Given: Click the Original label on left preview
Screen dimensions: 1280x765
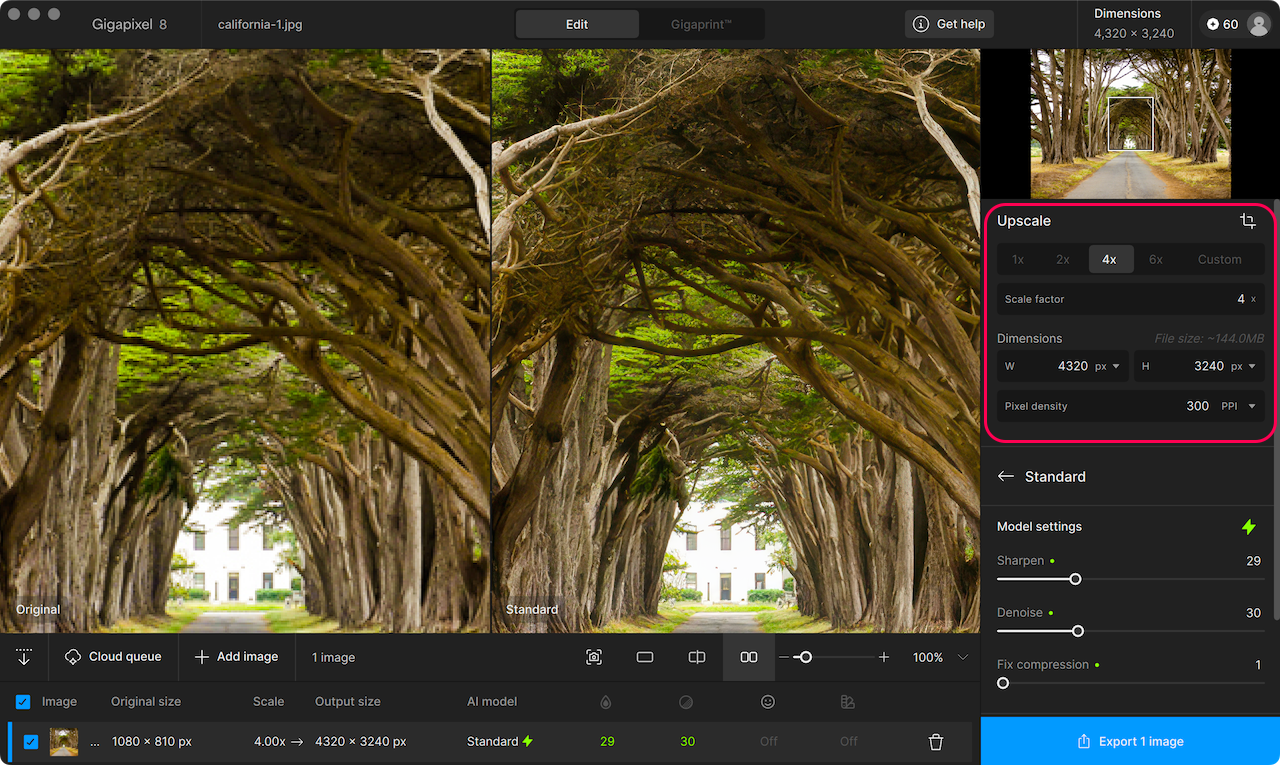Looking at the screenshot, I should 38,609.
